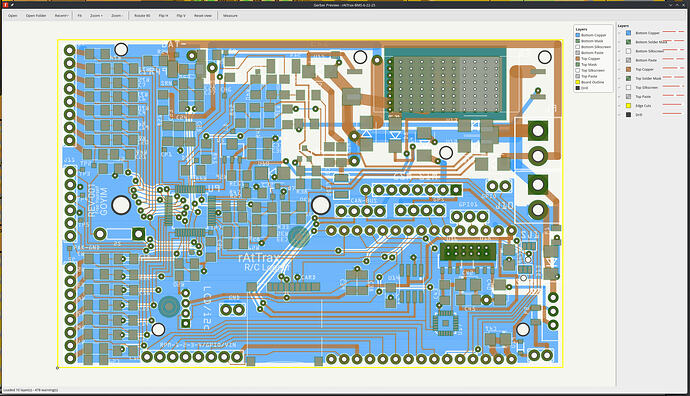Click white Bottom Silkscreen swatch in layer list
Image resolution: width=690 pixels, height=396 pixels.
[628, 51]
